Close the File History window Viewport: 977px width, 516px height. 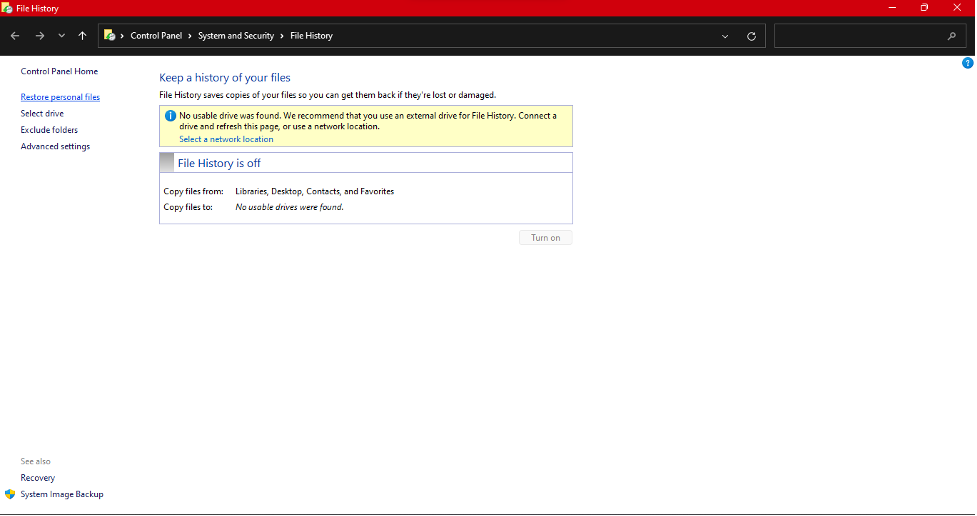957,7
